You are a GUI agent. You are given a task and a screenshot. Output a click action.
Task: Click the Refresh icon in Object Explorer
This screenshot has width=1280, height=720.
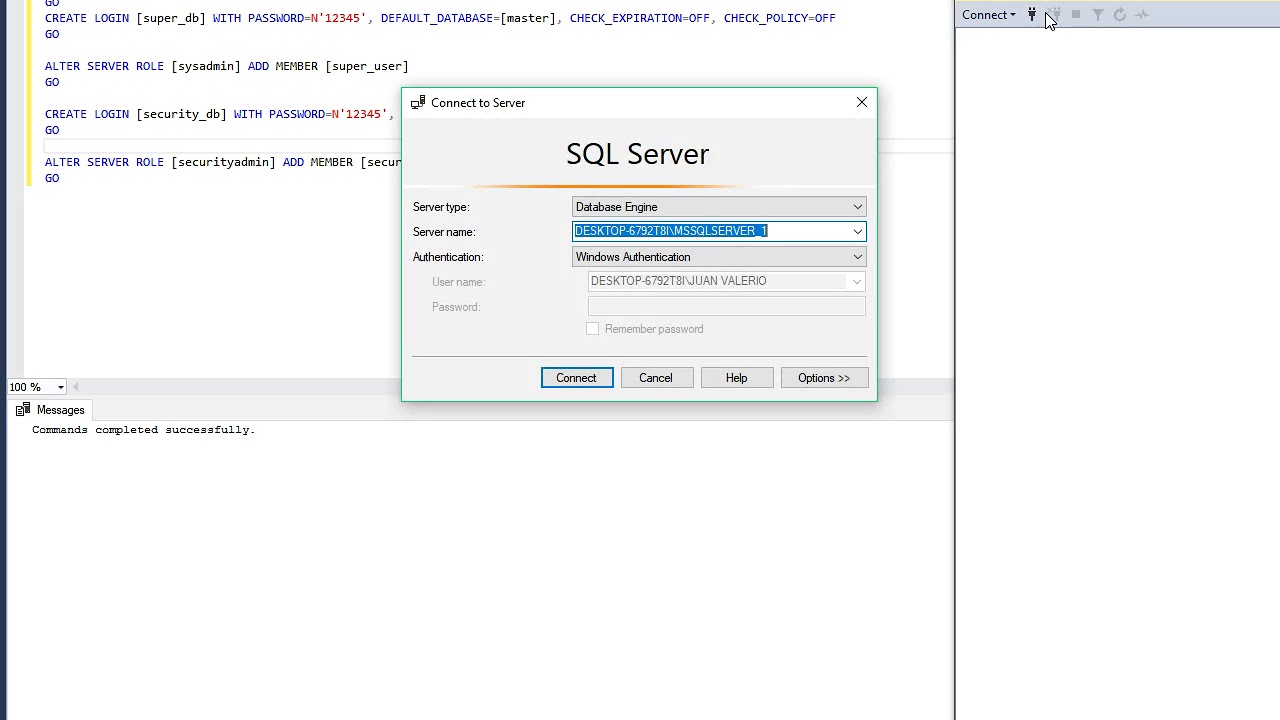tap(1120, 15)
